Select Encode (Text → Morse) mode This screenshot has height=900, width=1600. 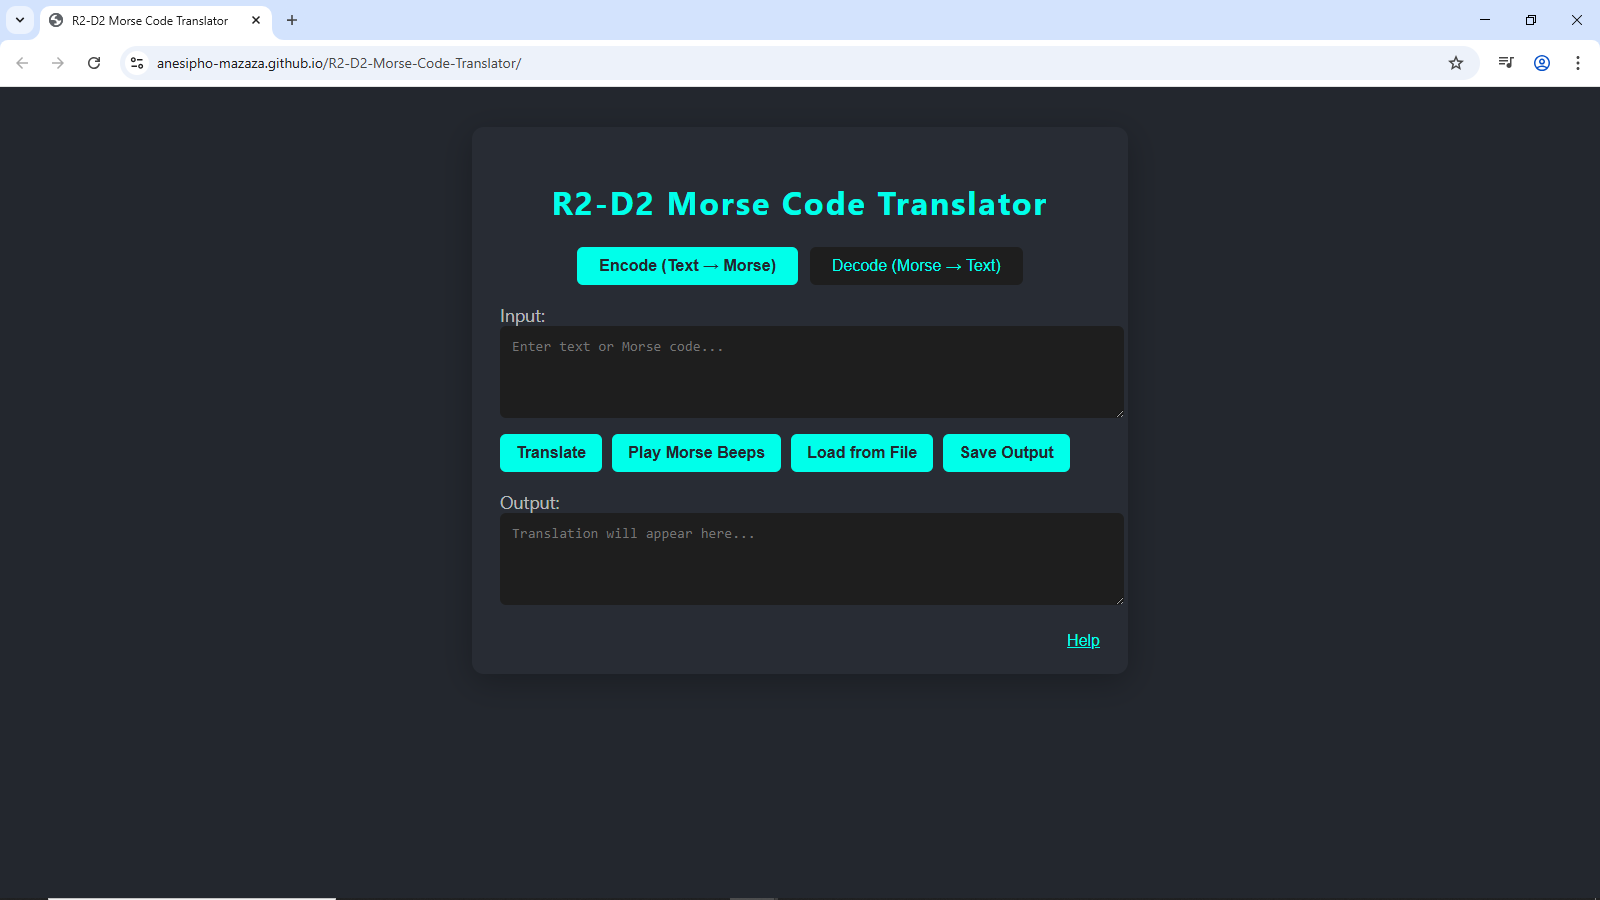click(687, 266)
